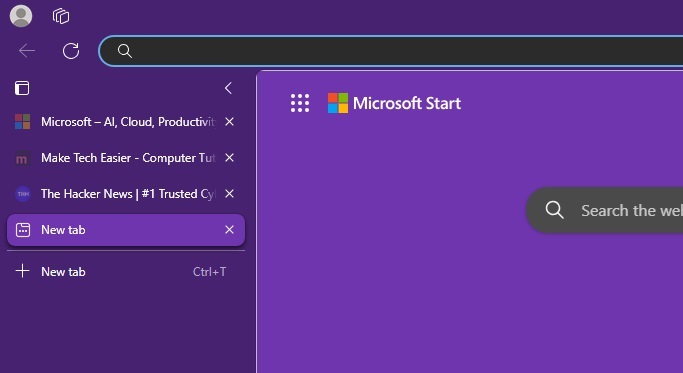Click the Microsoft tab favicon
Image resolution: width=683 pixels, height=373 pixels.
coord(23,122)
